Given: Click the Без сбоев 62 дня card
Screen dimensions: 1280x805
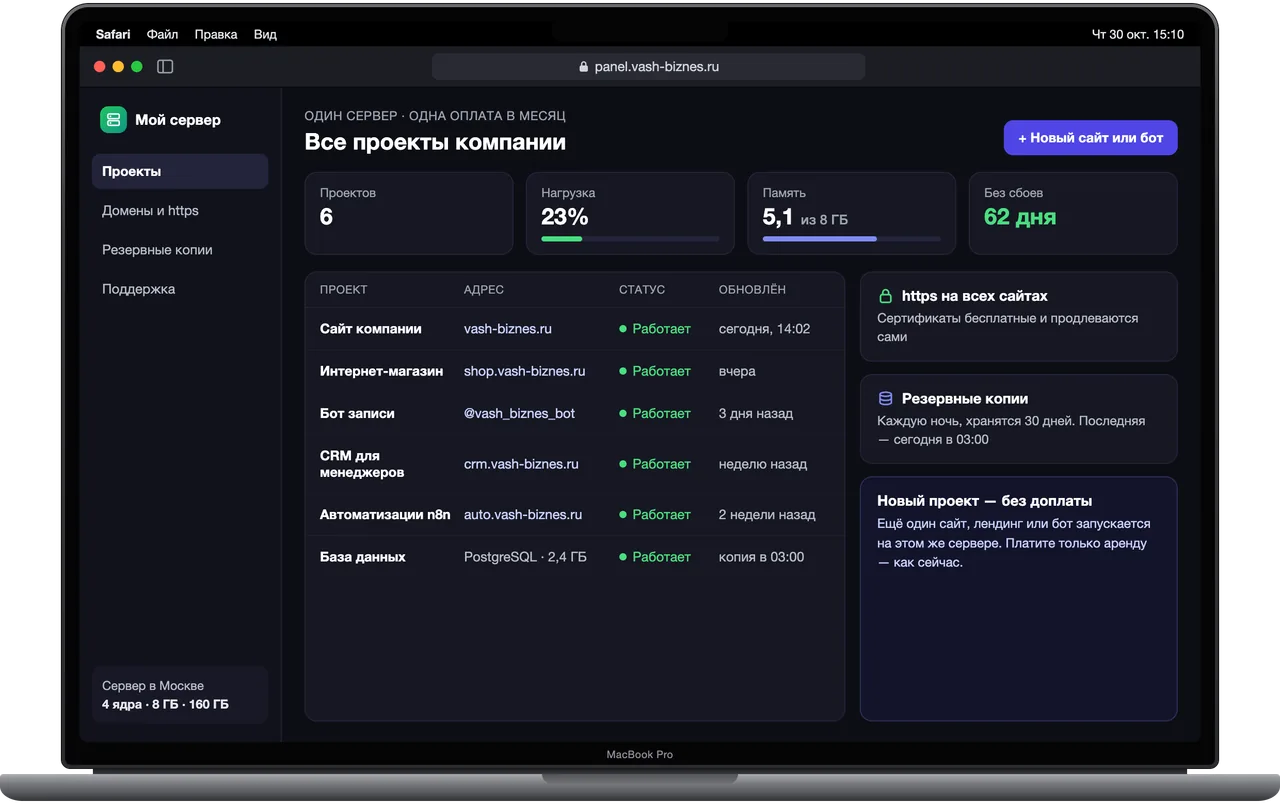Looking at the screenshot, I should point(1073,213).
